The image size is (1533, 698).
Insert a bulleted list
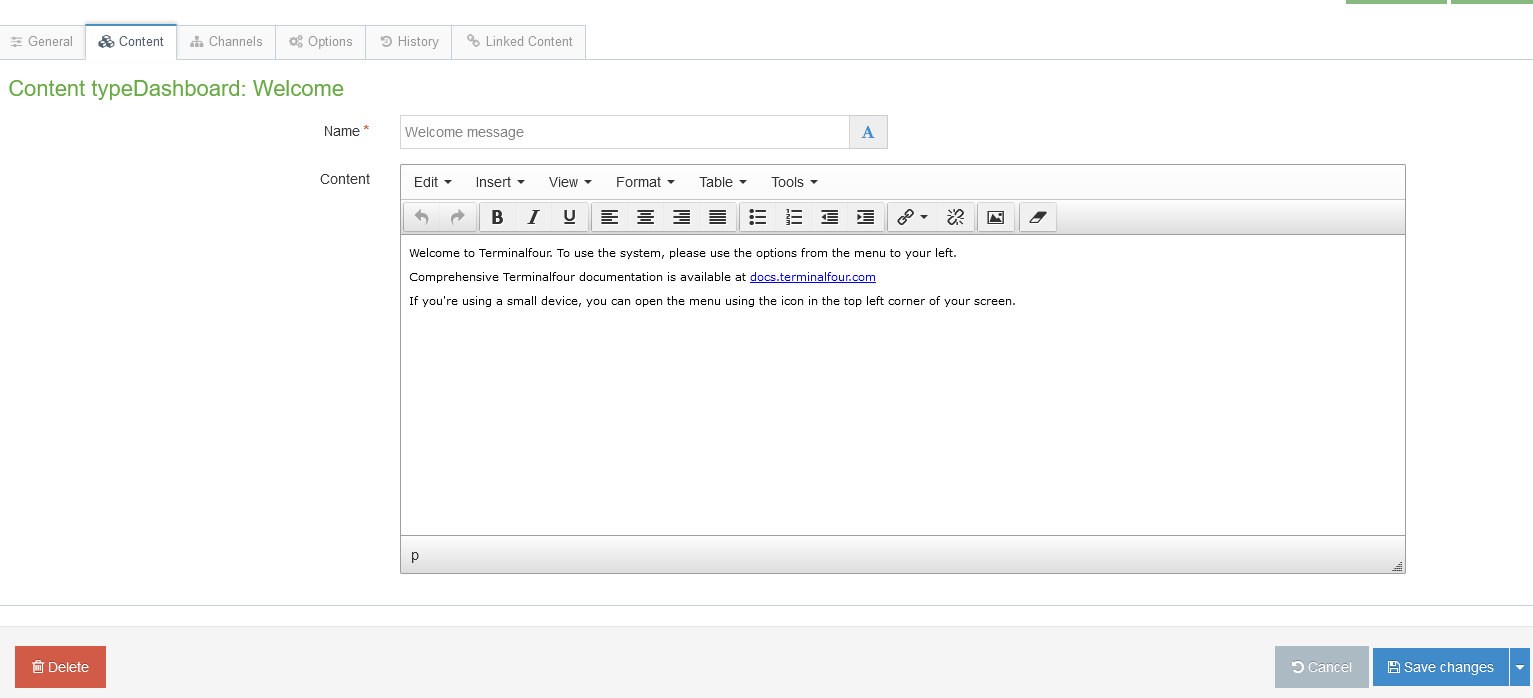(x=757, y=217)
